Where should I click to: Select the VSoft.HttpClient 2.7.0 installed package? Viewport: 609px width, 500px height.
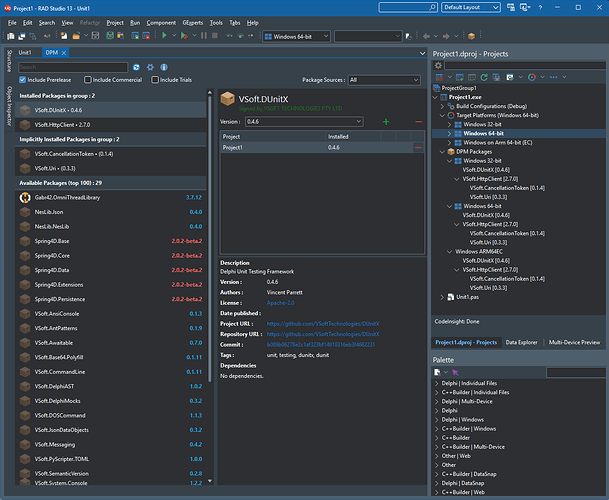(111, 125)
